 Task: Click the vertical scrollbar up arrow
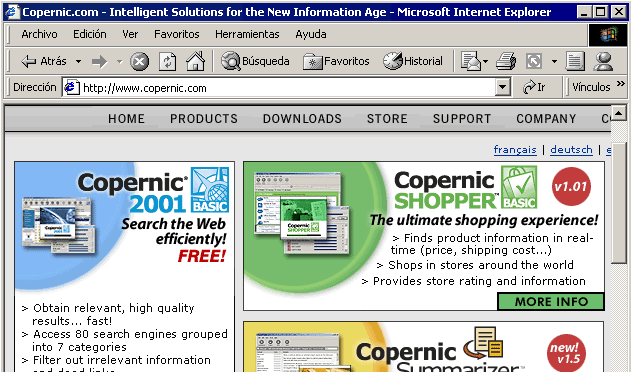(618, 113)
